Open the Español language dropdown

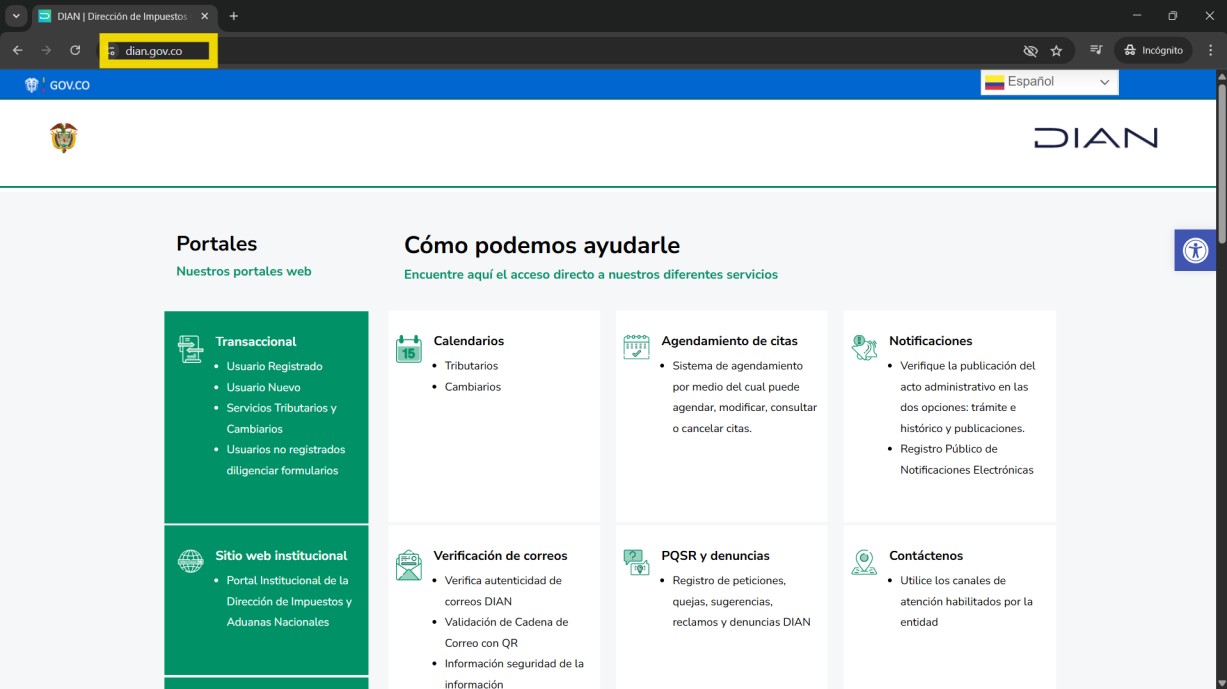(x=1049, y=82)
